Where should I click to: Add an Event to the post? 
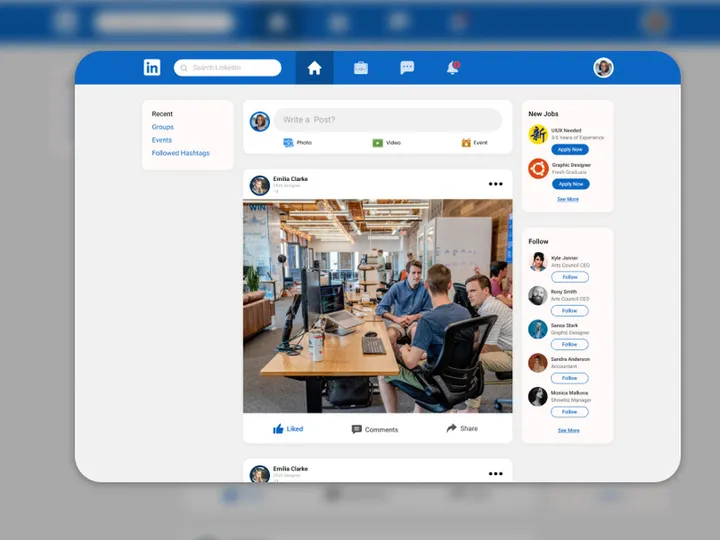(x=474, y=143)
